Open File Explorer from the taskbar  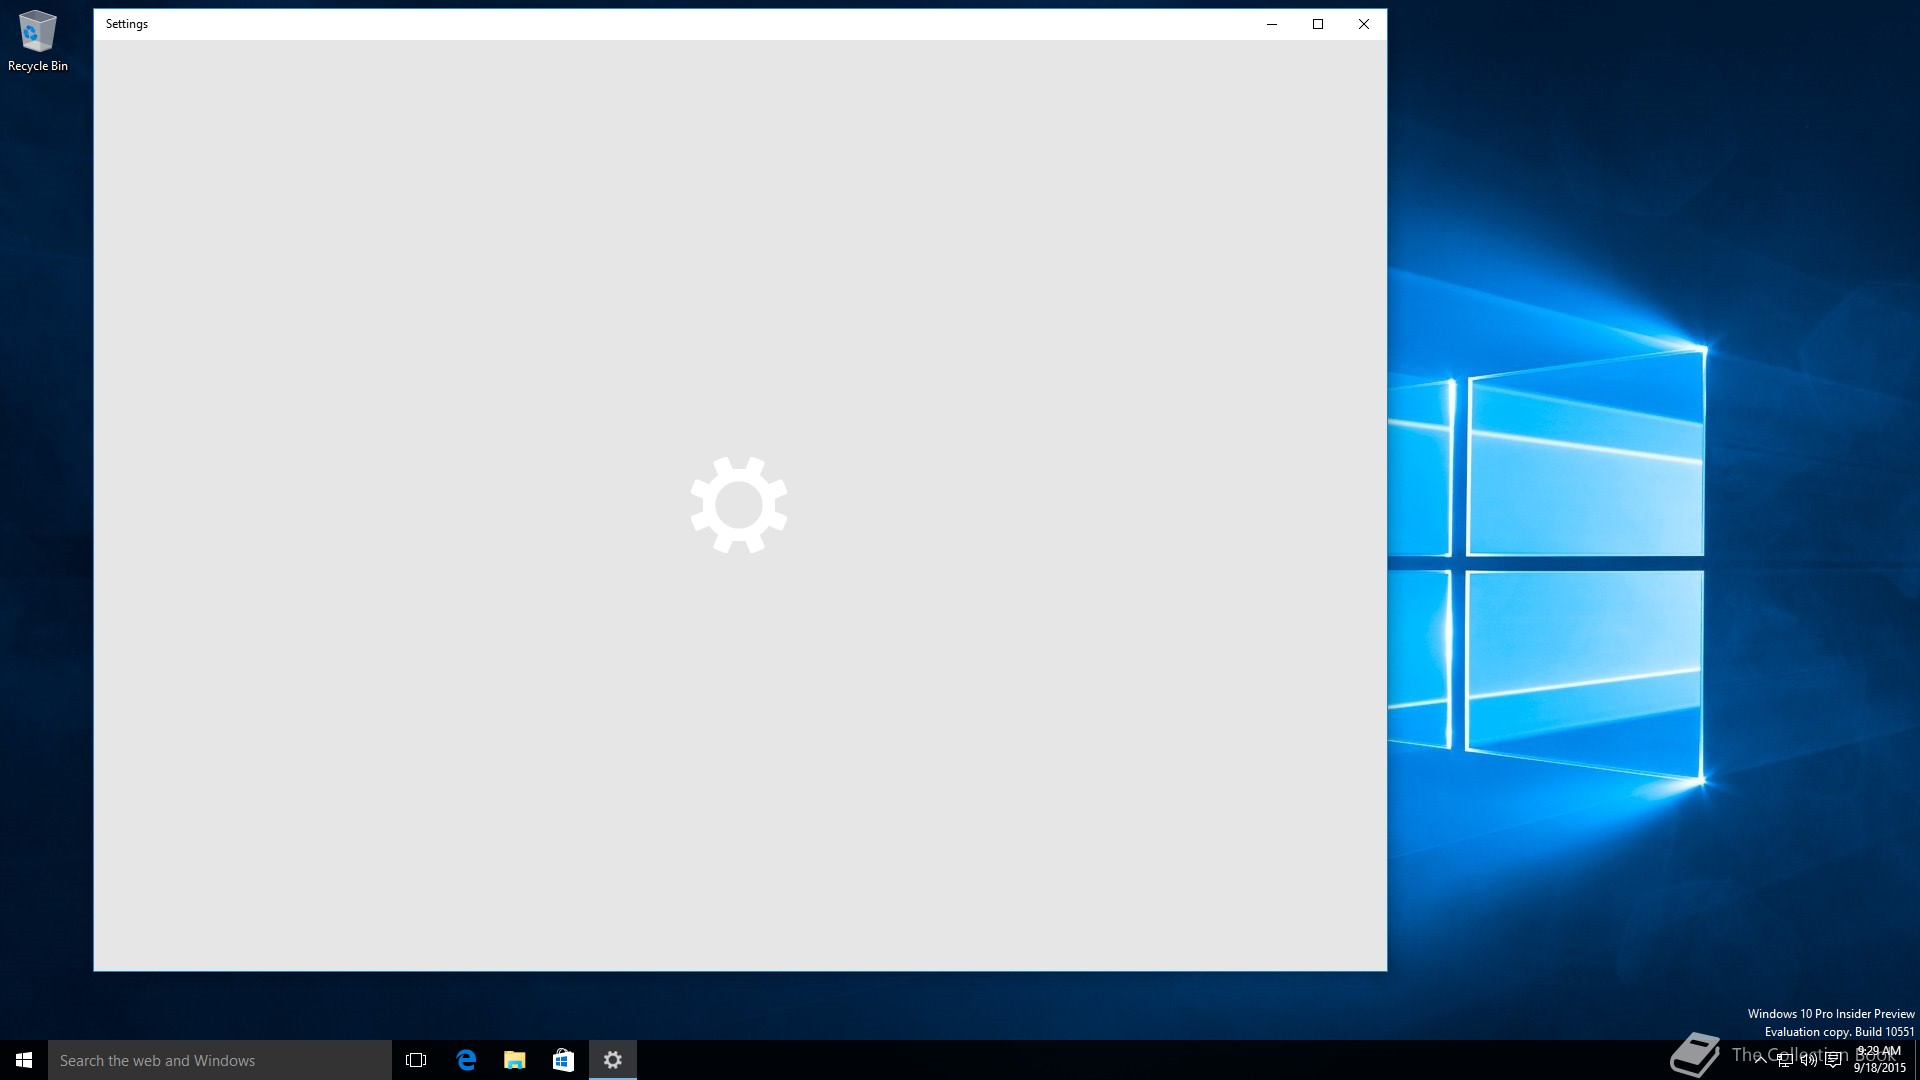(x=515, y=1060)
